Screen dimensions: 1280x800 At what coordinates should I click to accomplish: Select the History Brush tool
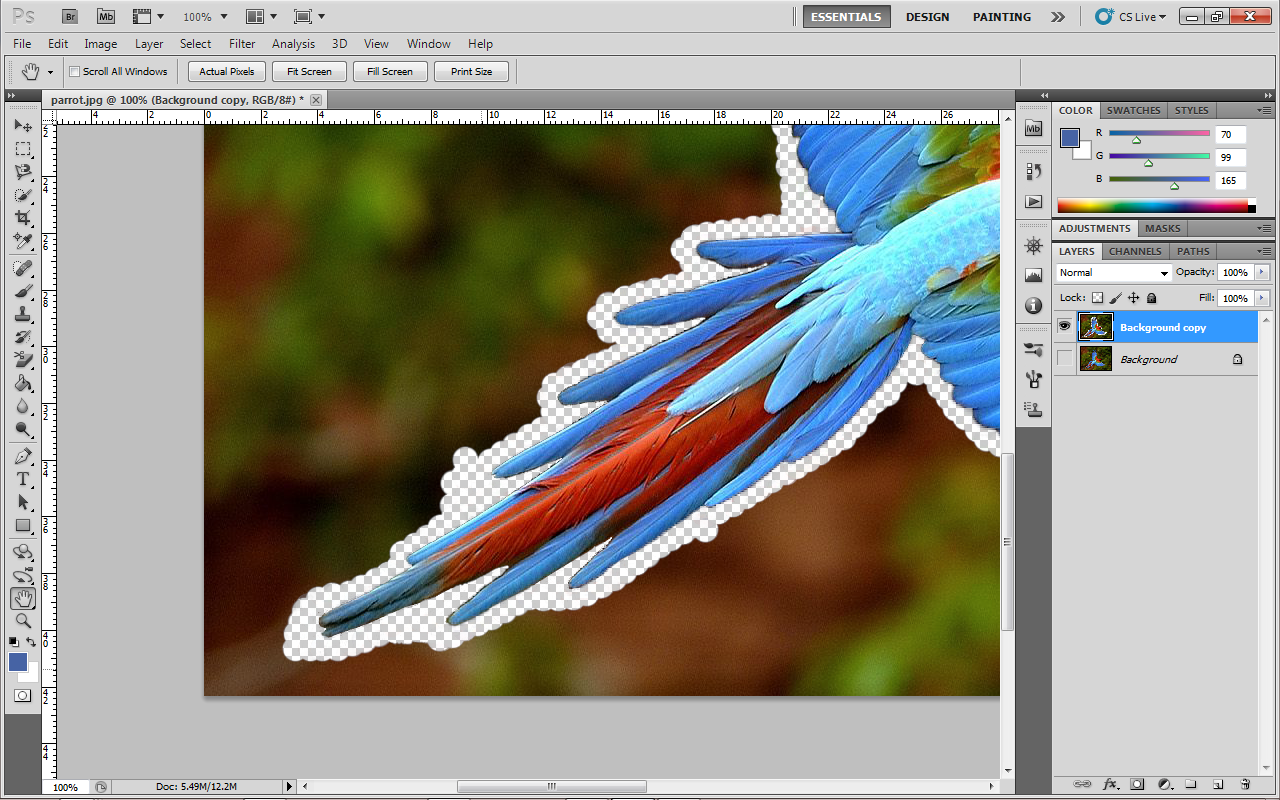tap(23, 337)
